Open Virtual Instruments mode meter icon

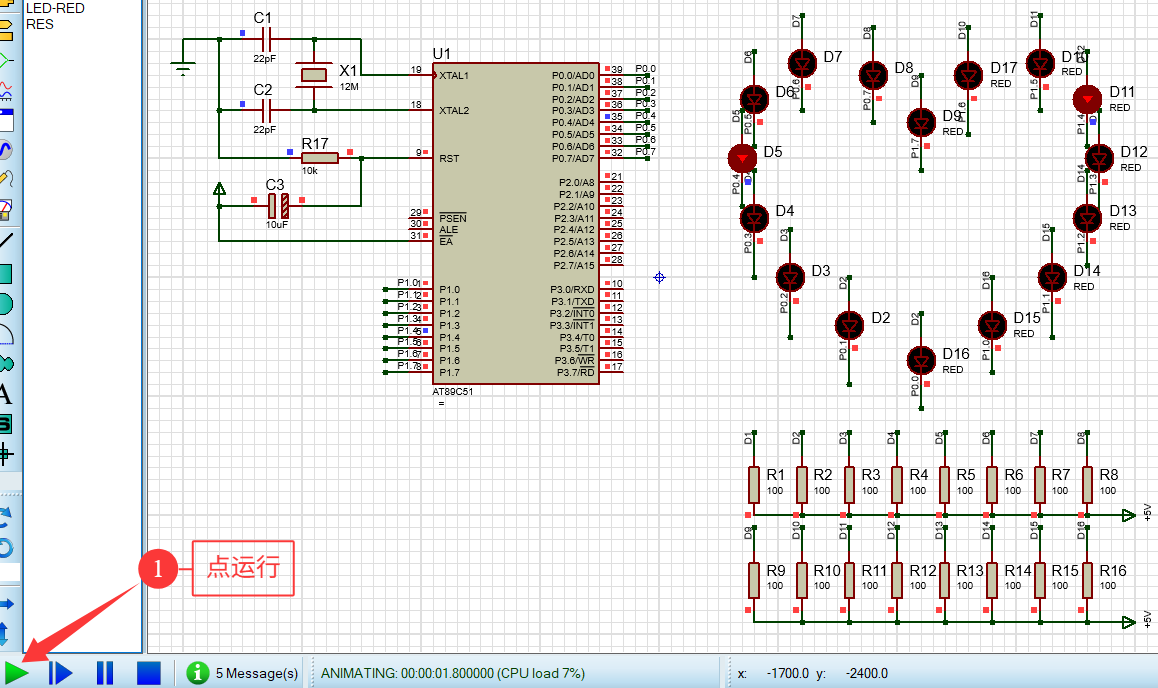point(5,210)
